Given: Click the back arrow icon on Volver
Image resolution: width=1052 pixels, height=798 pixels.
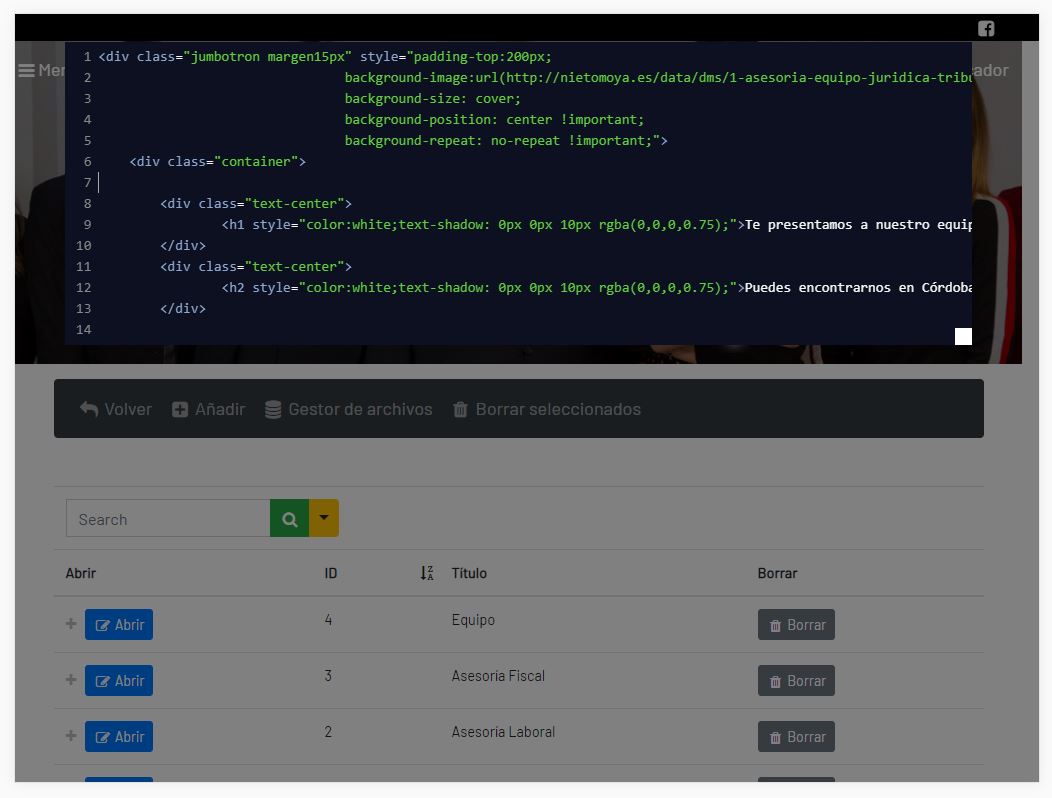Looking at the screenshot, I should click(89, 408).
